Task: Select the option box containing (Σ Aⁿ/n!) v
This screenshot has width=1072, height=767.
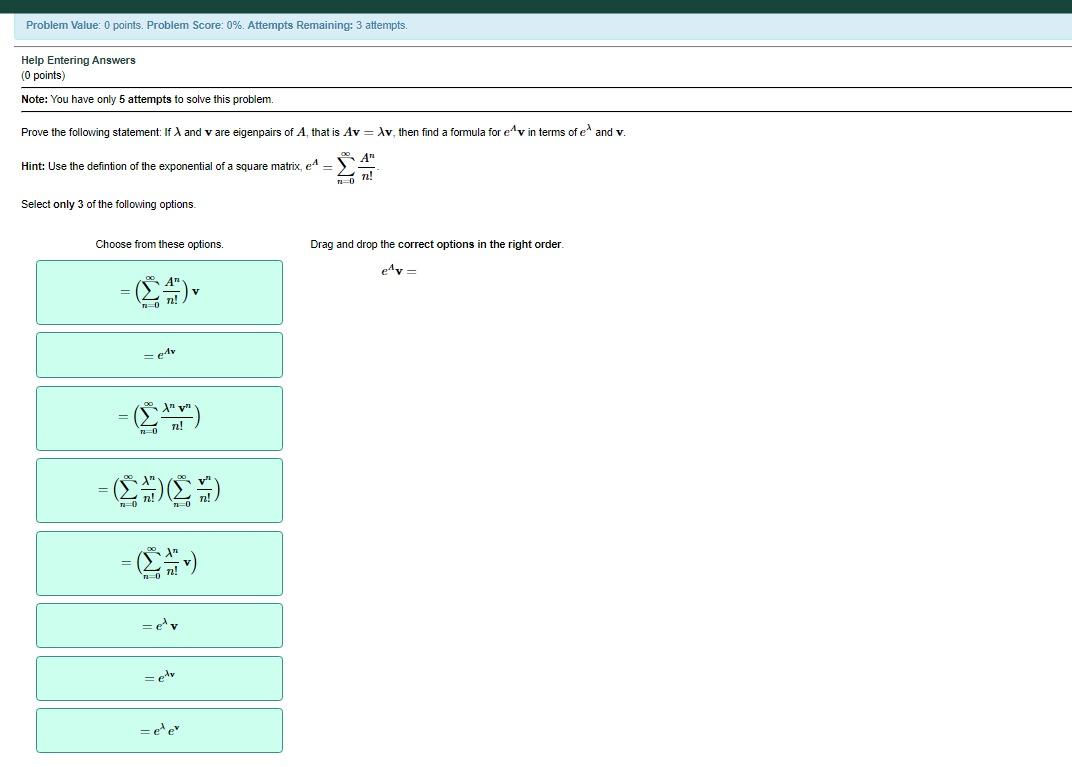Action: pos(159,291)
